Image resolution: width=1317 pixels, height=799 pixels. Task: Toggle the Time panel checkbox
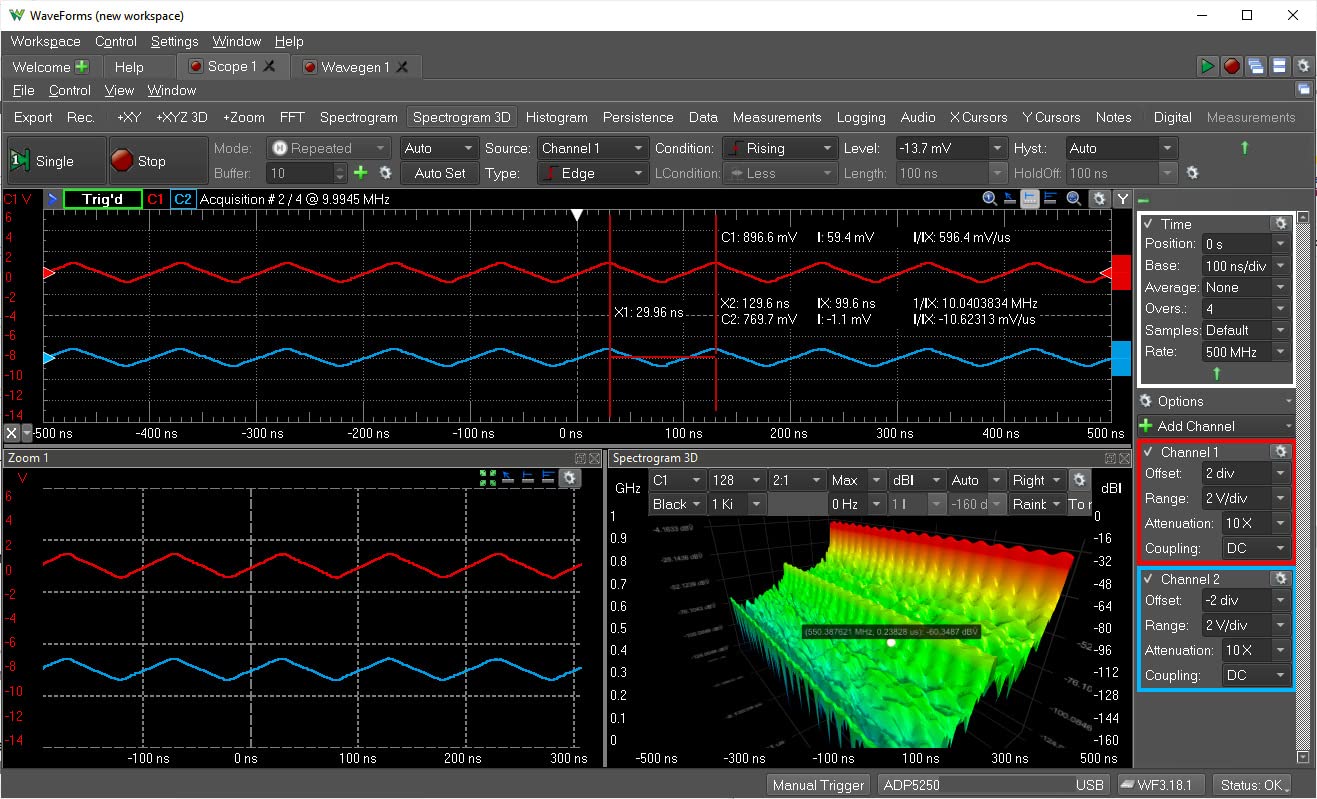tap(1148, 224)
